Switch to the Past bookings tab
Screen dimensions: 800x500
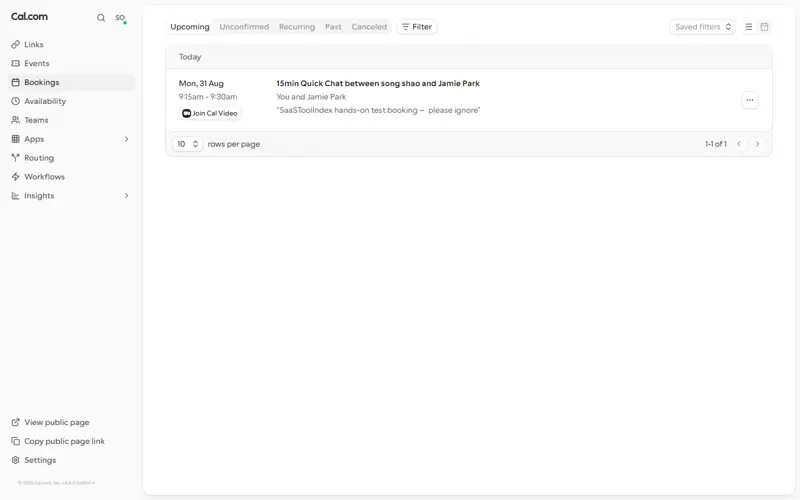(333, 27)
